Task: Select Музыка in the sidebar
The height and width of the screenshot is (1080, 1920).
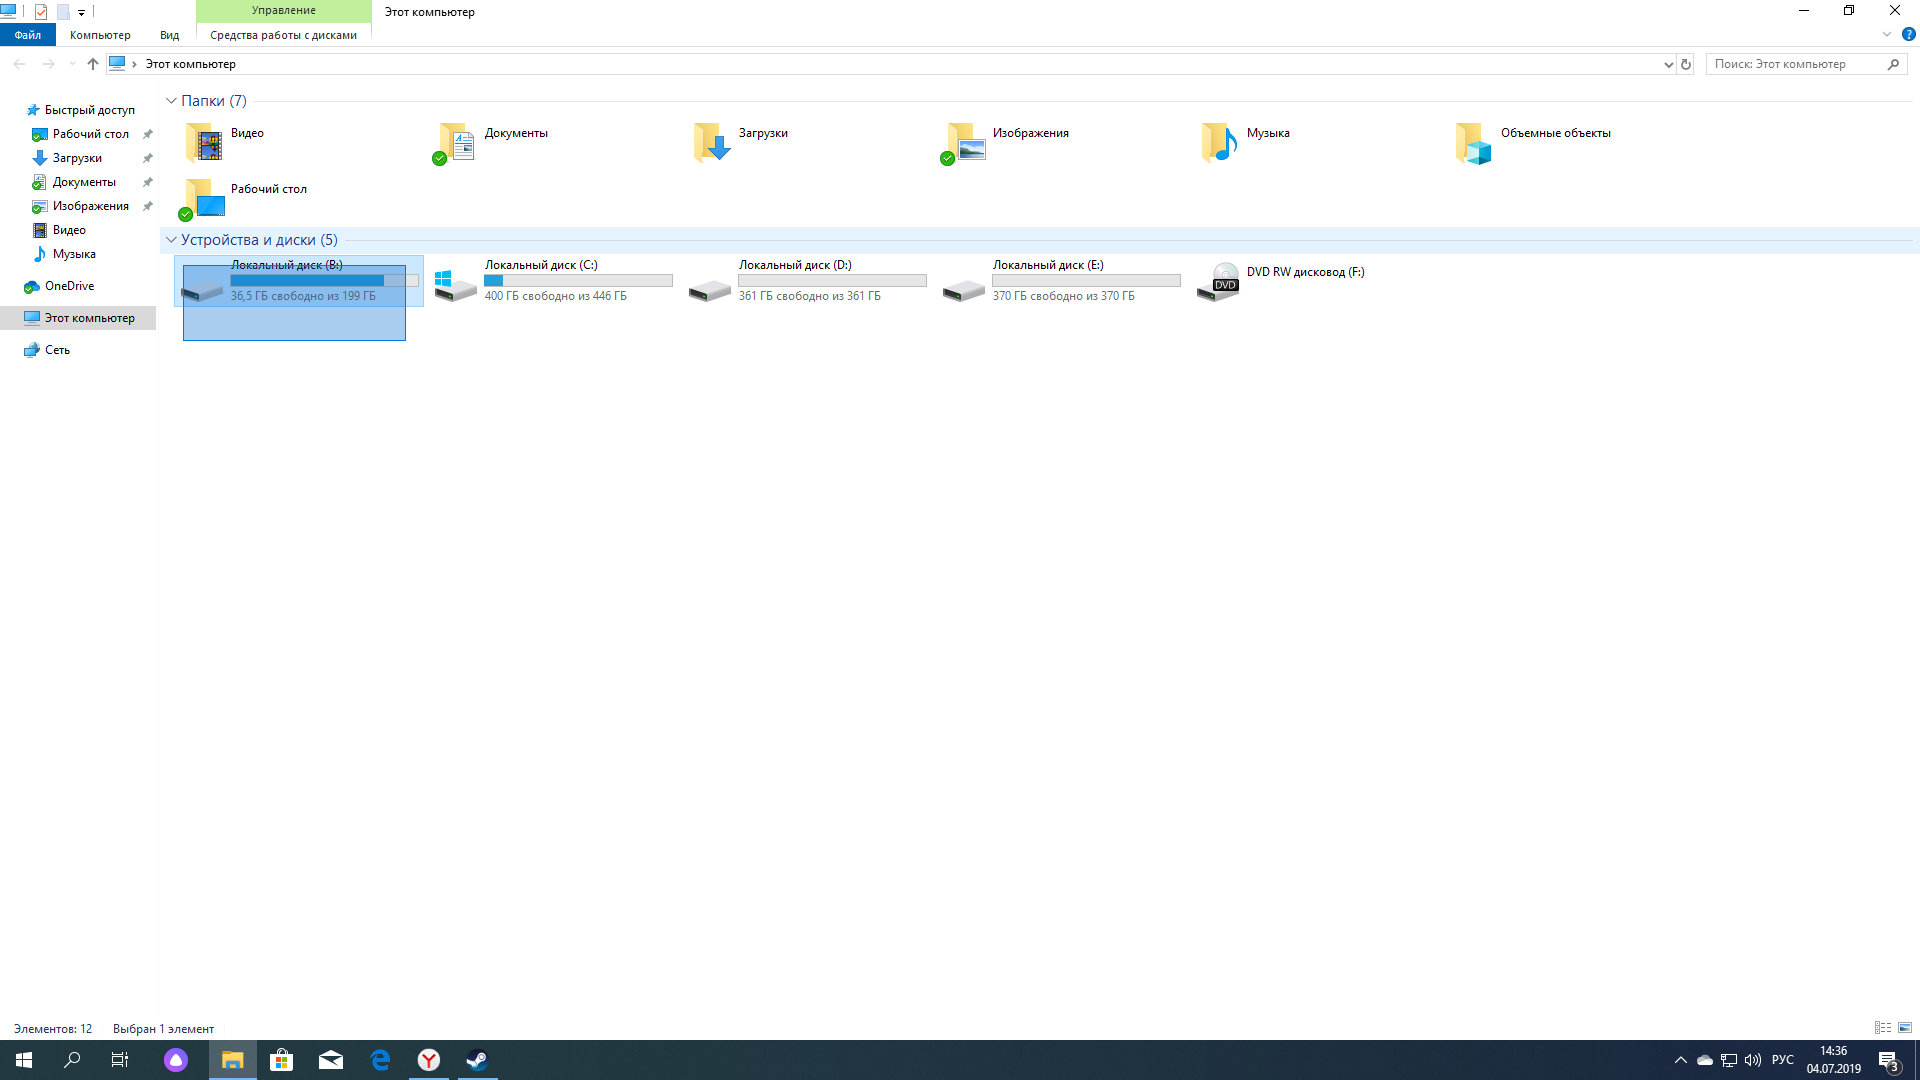Action: (74, 254)
